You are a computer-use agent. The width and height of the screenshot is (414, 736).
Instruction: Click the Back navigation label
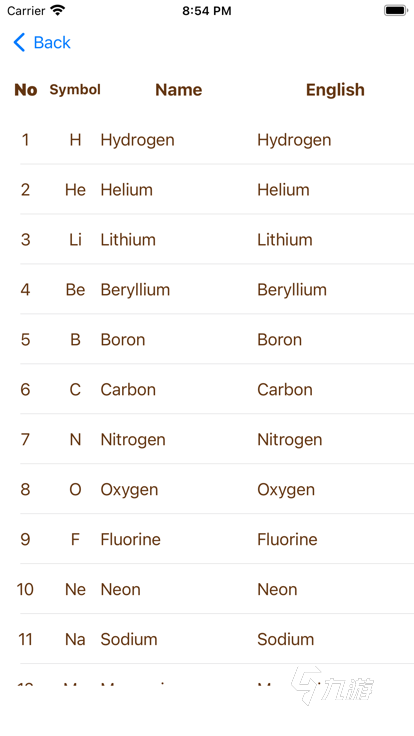pyautogui.click(x=52, y=43)
